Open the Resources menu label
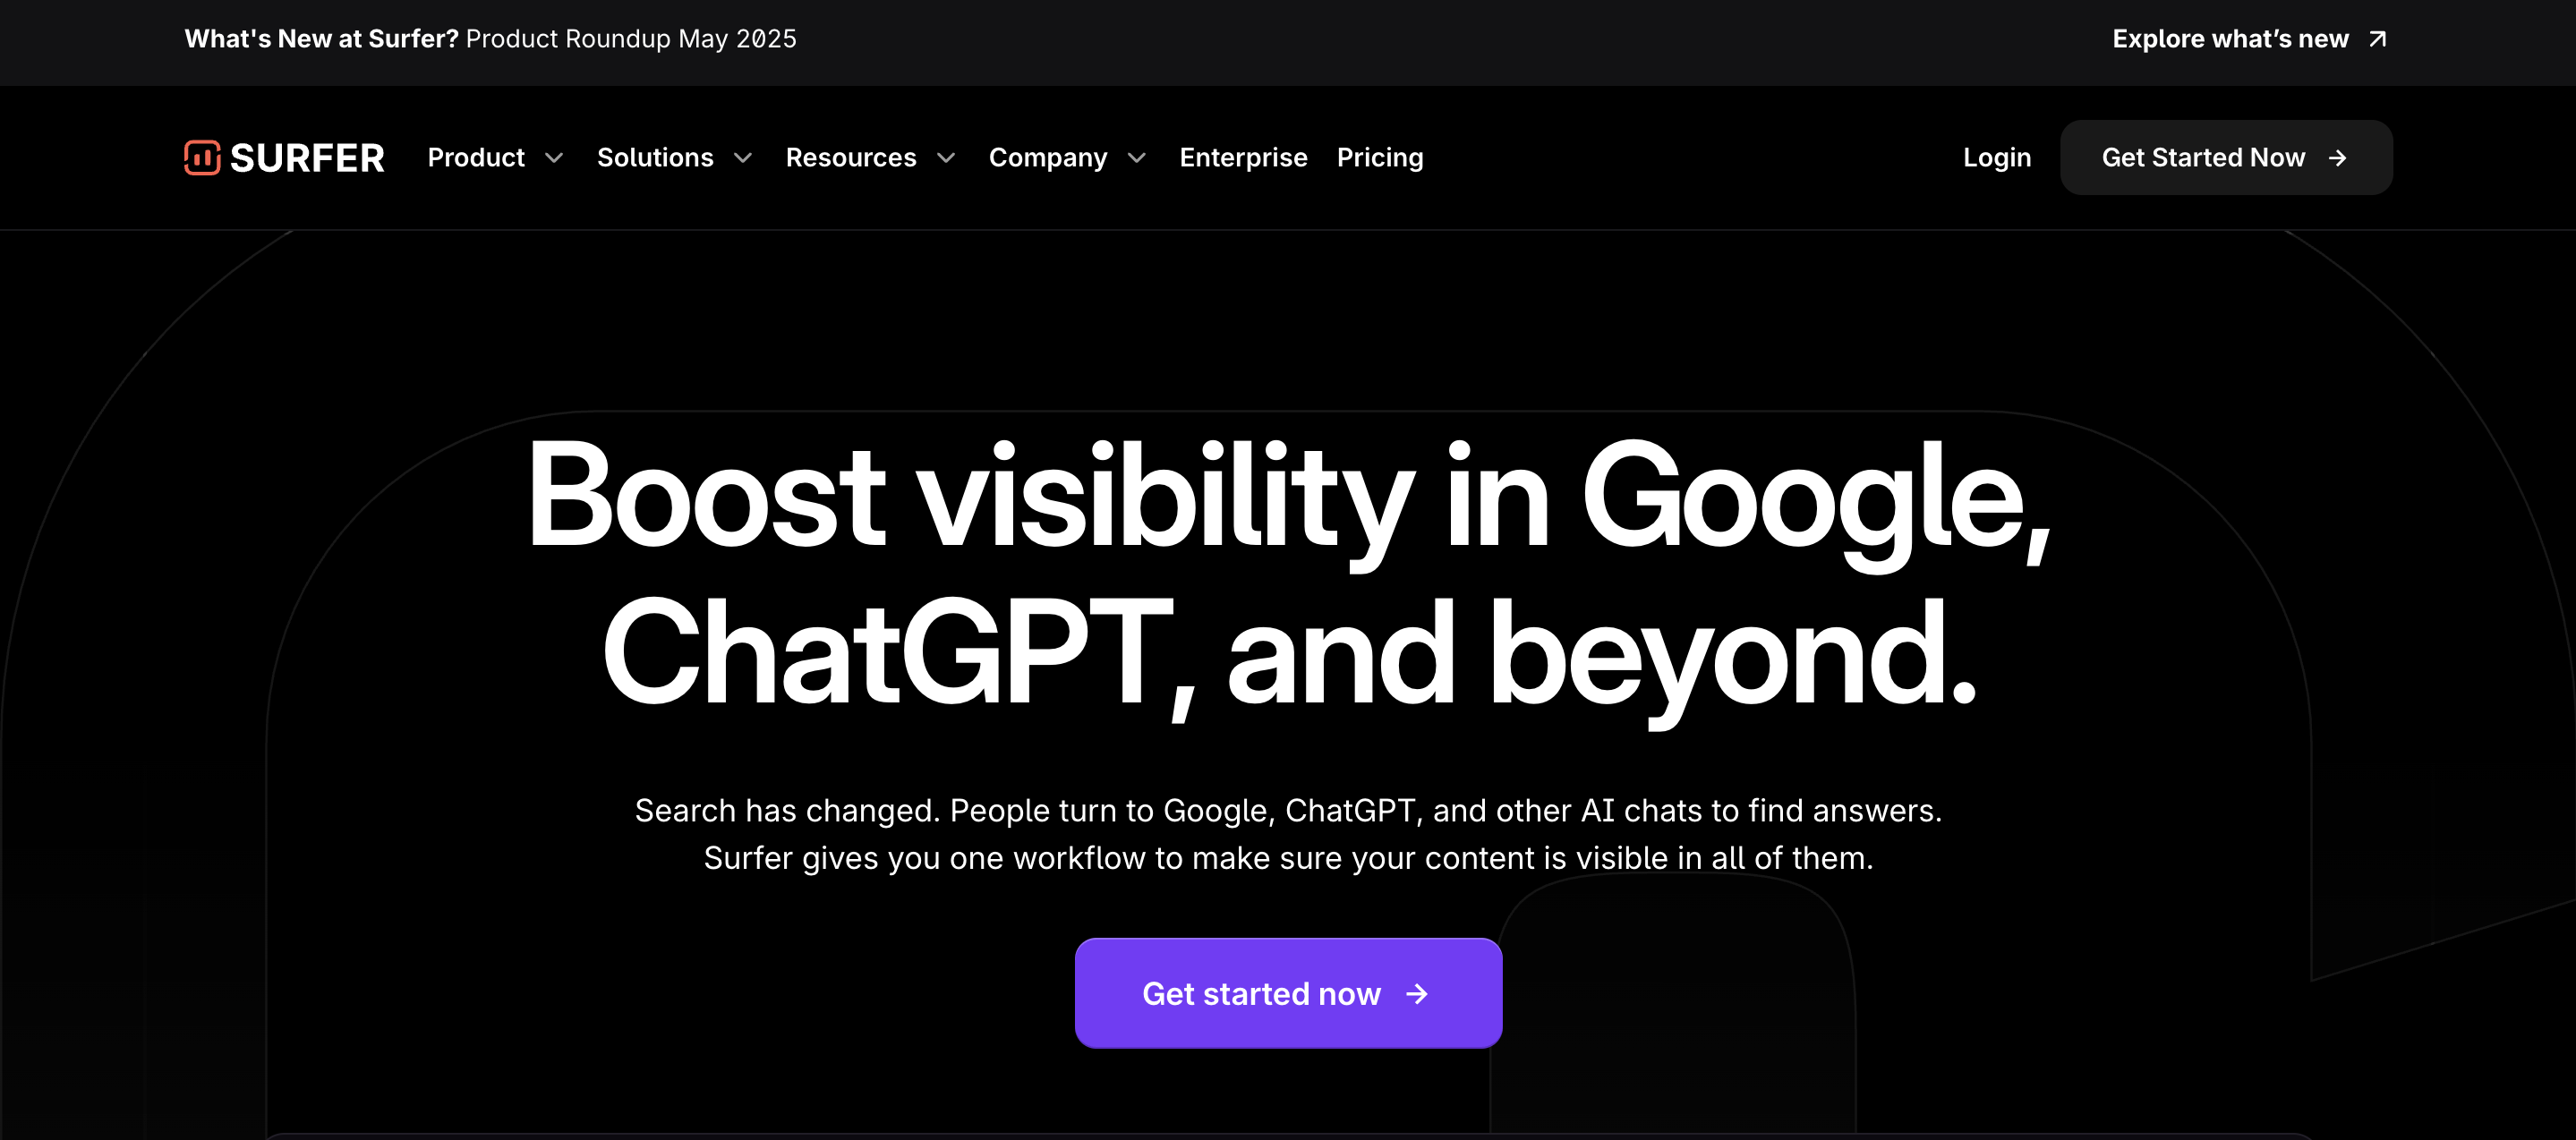The width and height of the screenshot is (2576, 1140). tap(851, 158)
